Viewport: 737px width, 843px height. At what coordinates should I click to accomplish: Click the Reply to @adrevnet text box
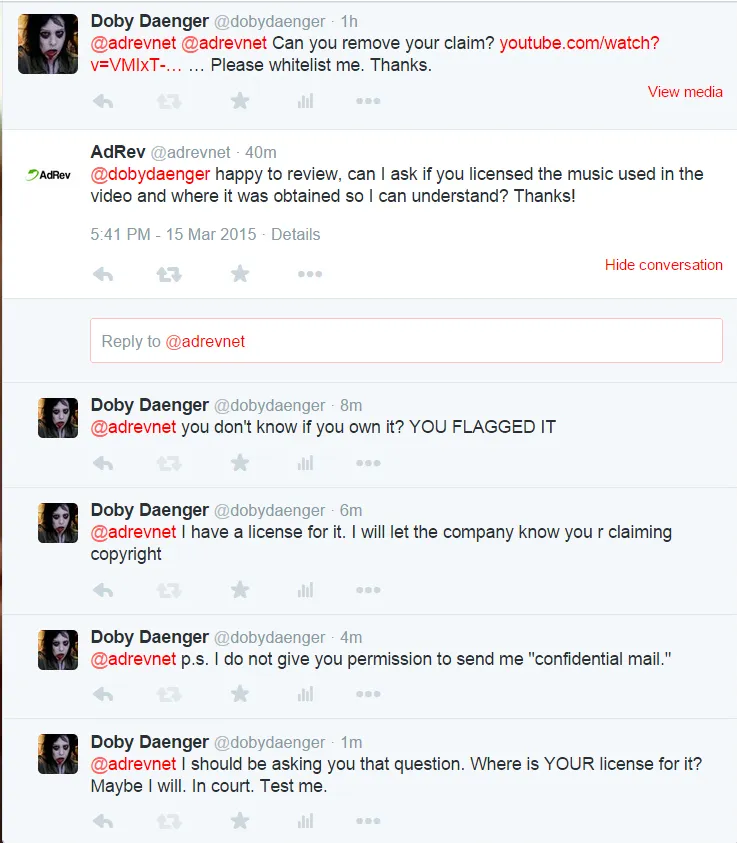click(x=406, y=341)
